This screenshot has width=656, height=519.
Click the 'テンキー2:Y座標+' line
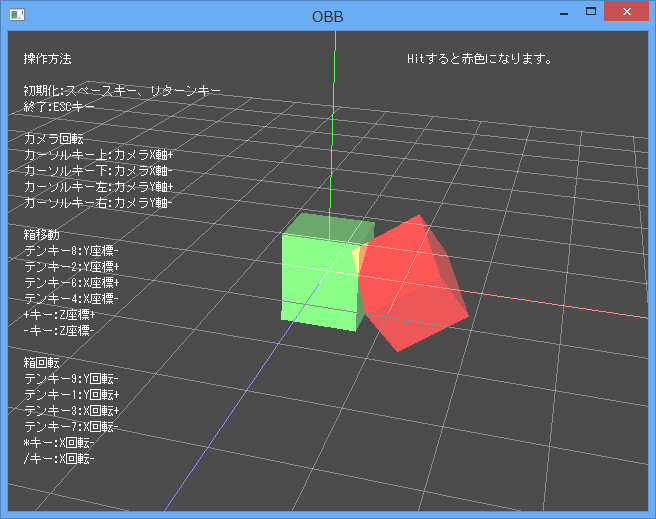(72, 266)
